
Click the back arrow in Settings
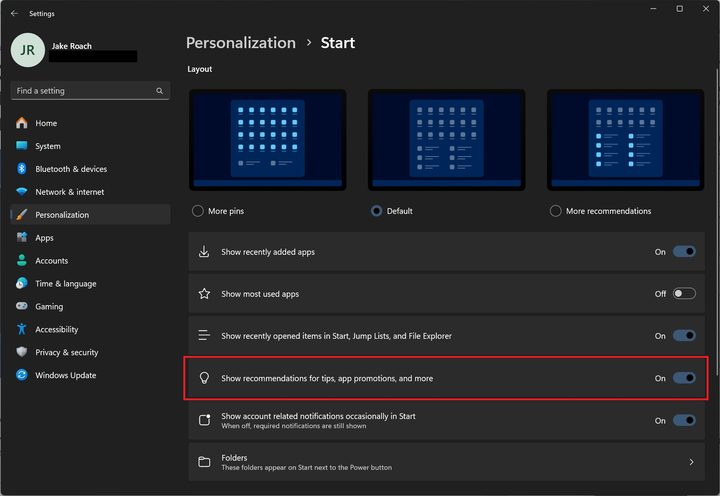(14, 13)
